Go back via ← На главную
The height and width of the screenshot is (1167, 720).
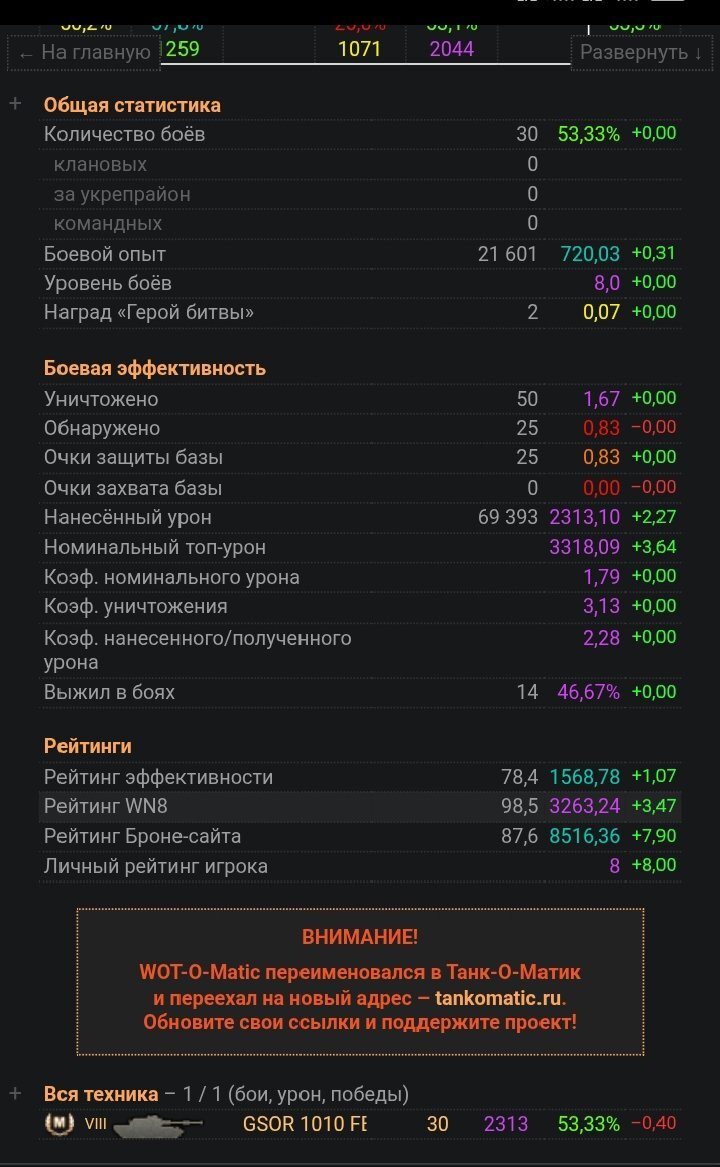[x=84, y=53]
